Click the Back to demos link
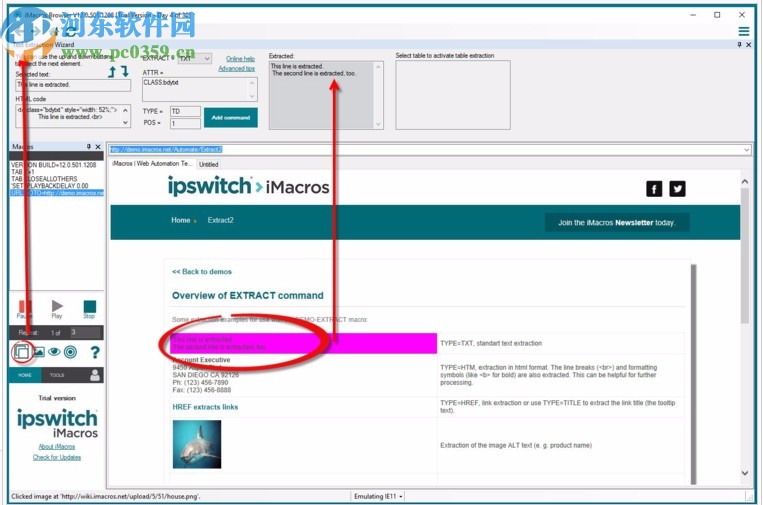Image resolution: width=763 pixels, height=505 pixels. pos(202,271)
